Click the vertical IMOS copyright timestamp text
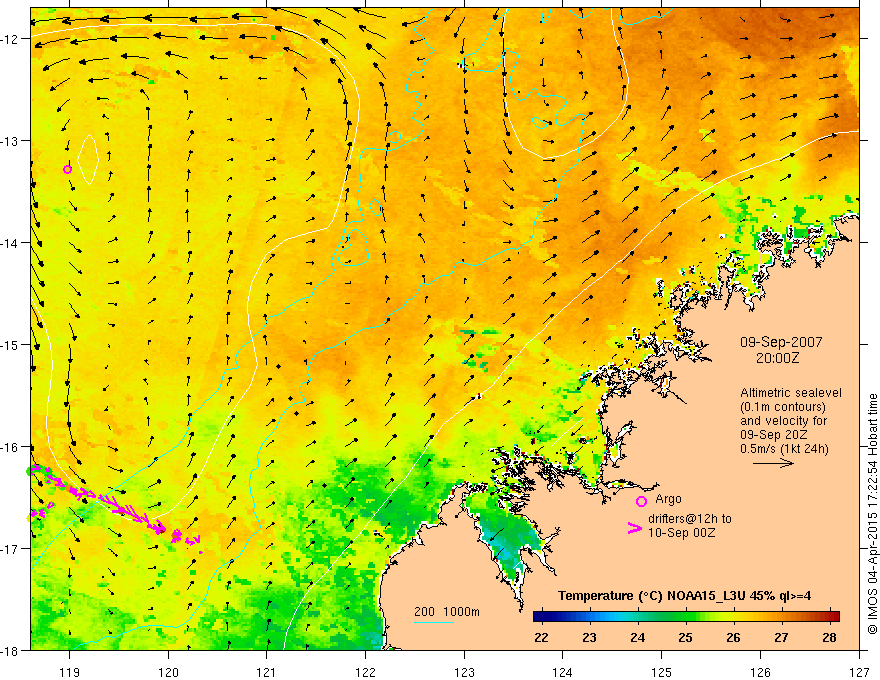The height and width of the screenshot is (680, 880). 873,514
